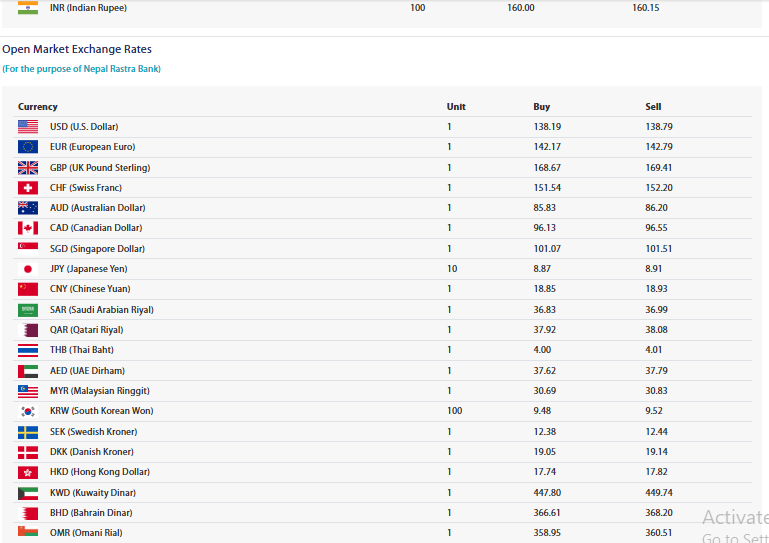Click the Open Market Exchange Rates heading
Image resolution: width=769 pixels, height=543 pixels.
(77, 49)
